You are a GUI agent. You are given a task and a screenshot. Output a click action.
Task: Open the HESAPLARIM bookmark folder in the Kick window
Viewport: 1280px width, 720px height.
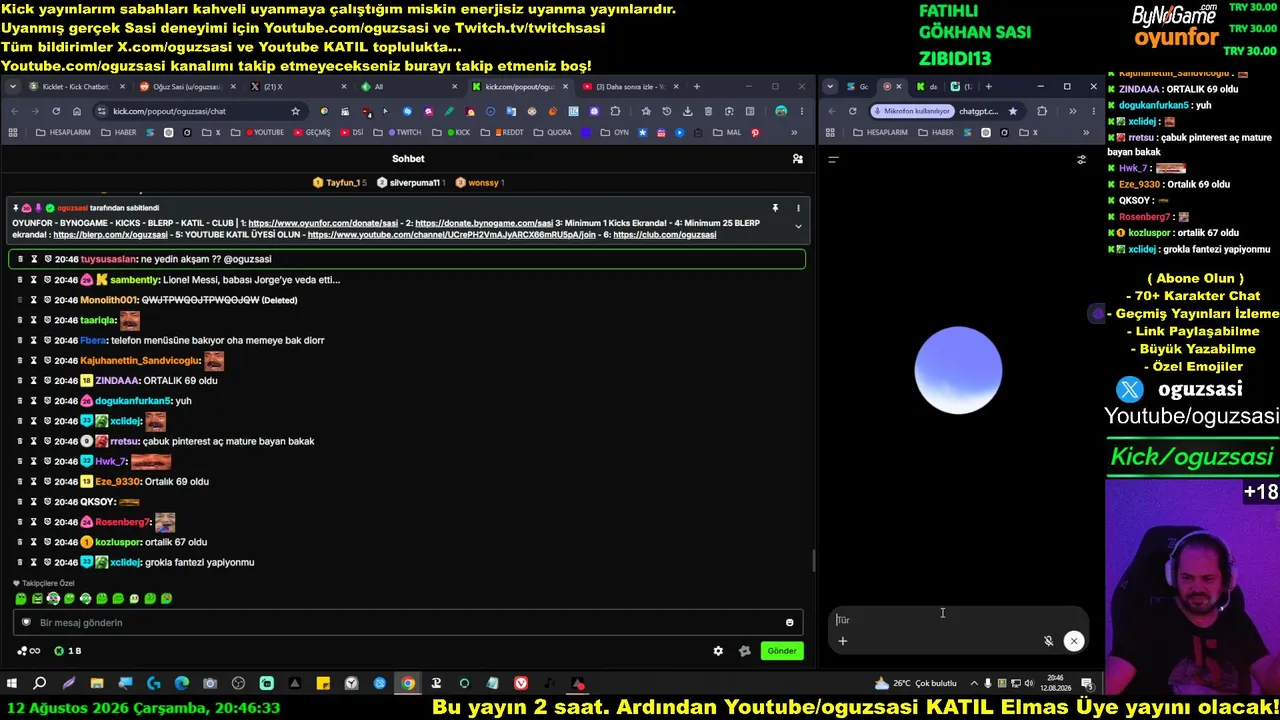coord(62,132)
